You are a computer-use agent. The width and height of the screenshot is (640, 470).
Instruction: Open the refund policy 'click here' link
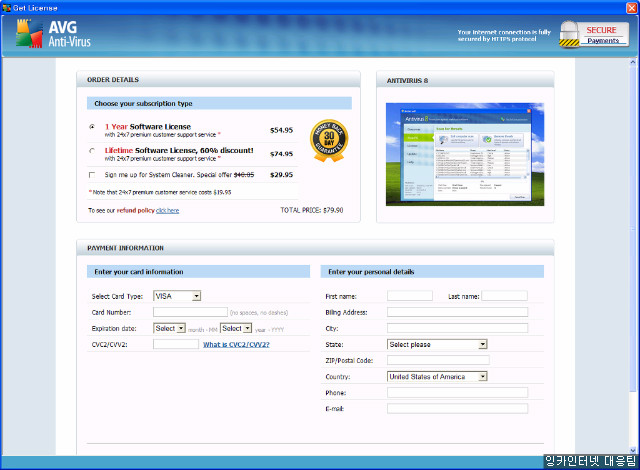[167, 211]
